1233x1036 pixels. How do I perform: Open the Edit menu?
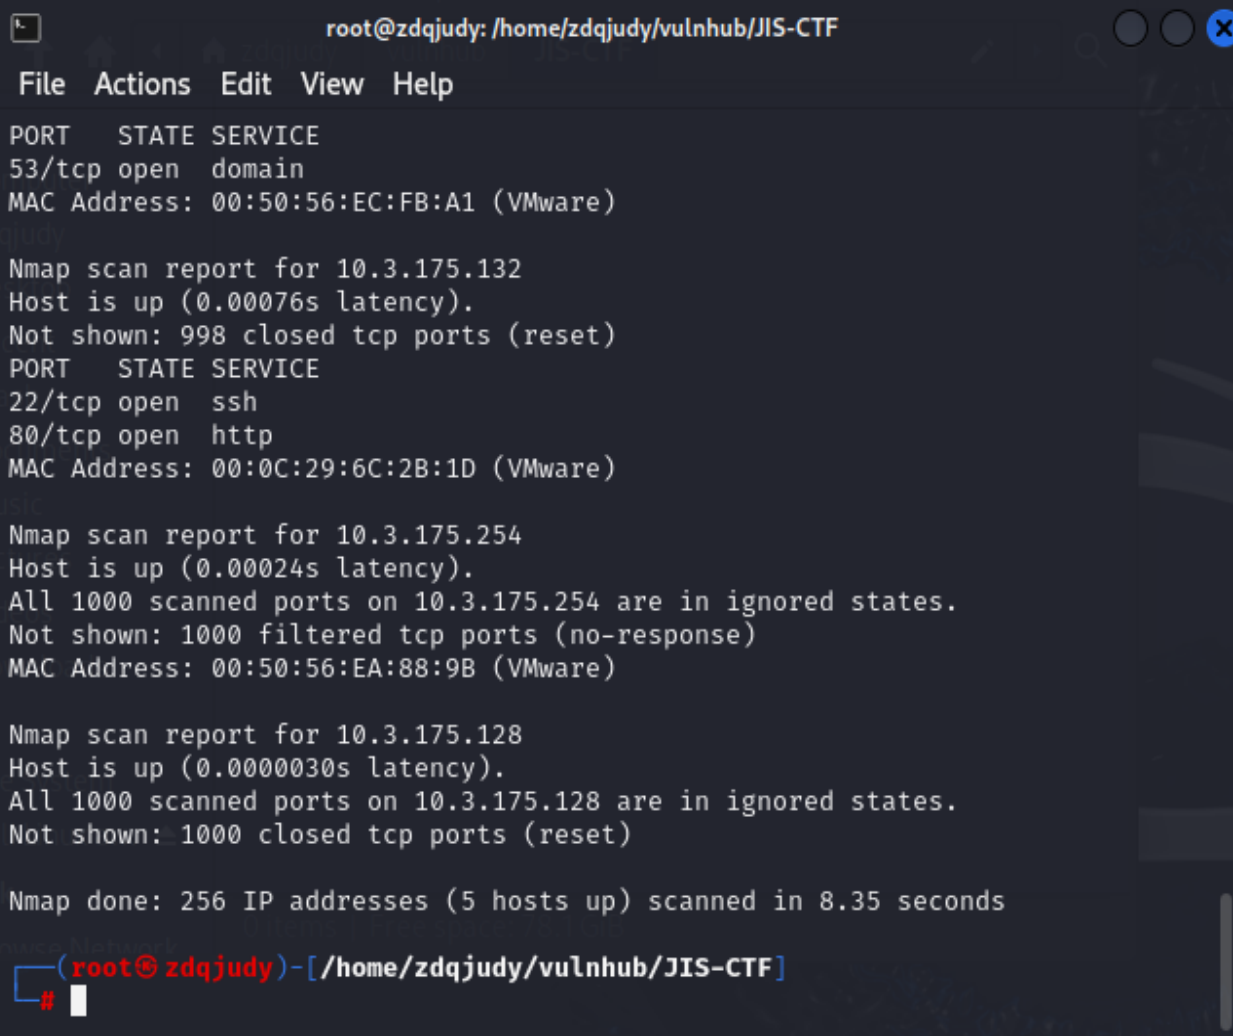(246, 84)
